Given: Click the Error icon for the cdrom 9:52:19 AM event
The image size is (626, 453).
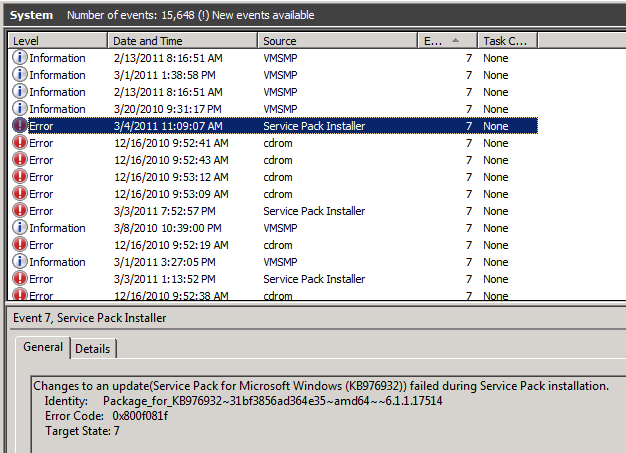Looking at the screenshot, I should 19,245.
